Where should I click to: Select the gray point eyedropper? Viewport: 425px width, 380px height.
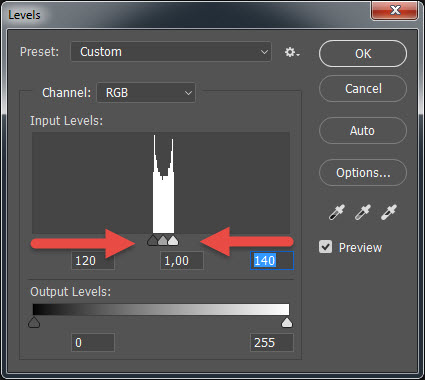click(363, 212)
